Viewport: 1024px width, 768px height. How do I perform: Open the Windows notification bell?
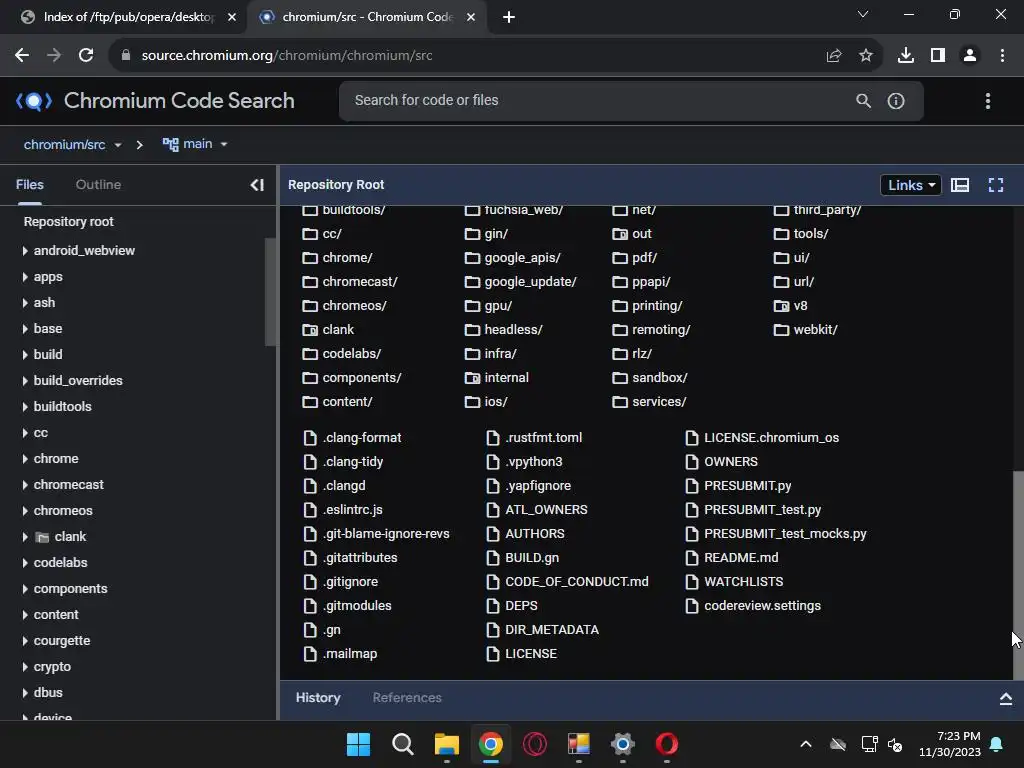(x=997, y=744)
